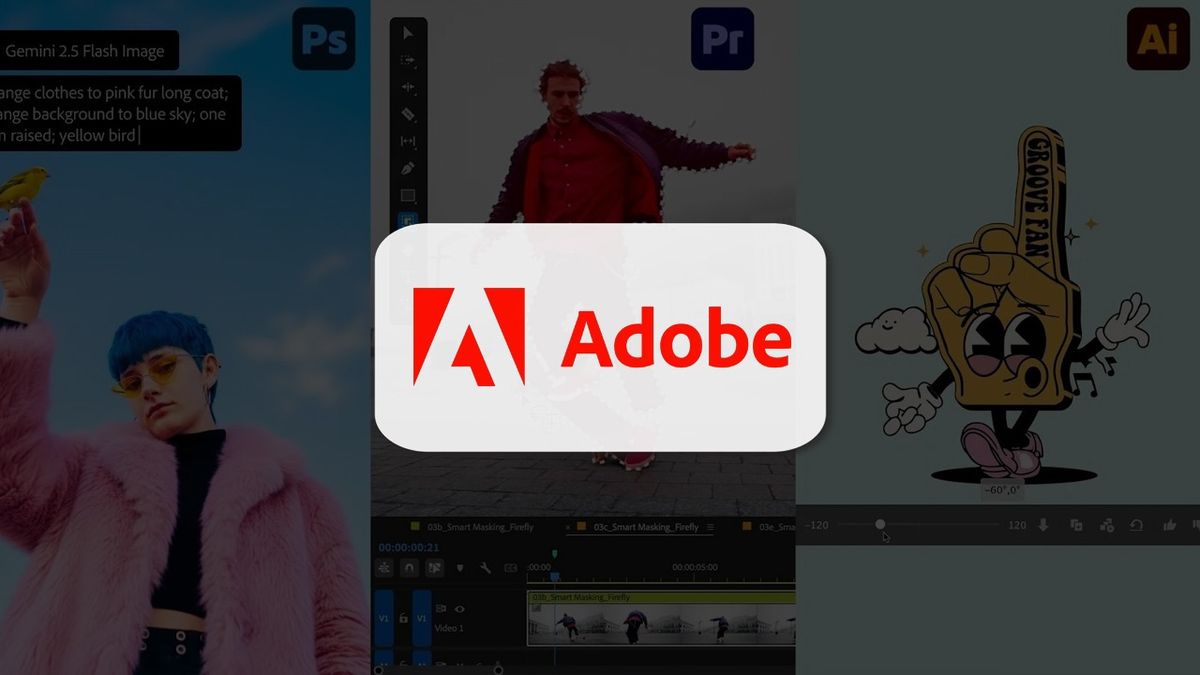Viewport: 1200px width, 675px height.
Task: Toggle Video 1 track eye visibility
Action: pos(460,608)
